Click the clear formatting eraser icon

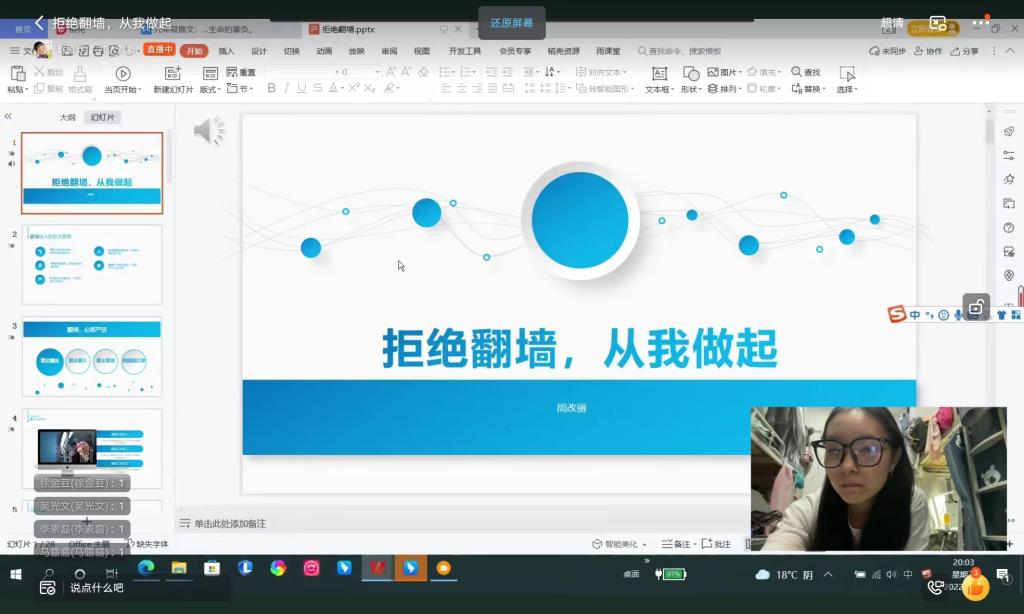(423, 72)
